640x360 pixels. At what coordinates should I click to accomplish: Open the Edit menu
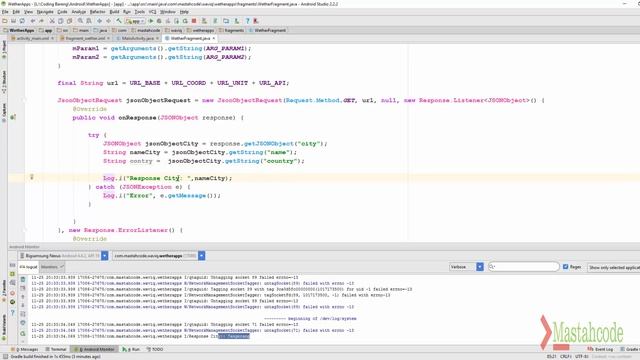pyautogui.click(x=16, y=12)
